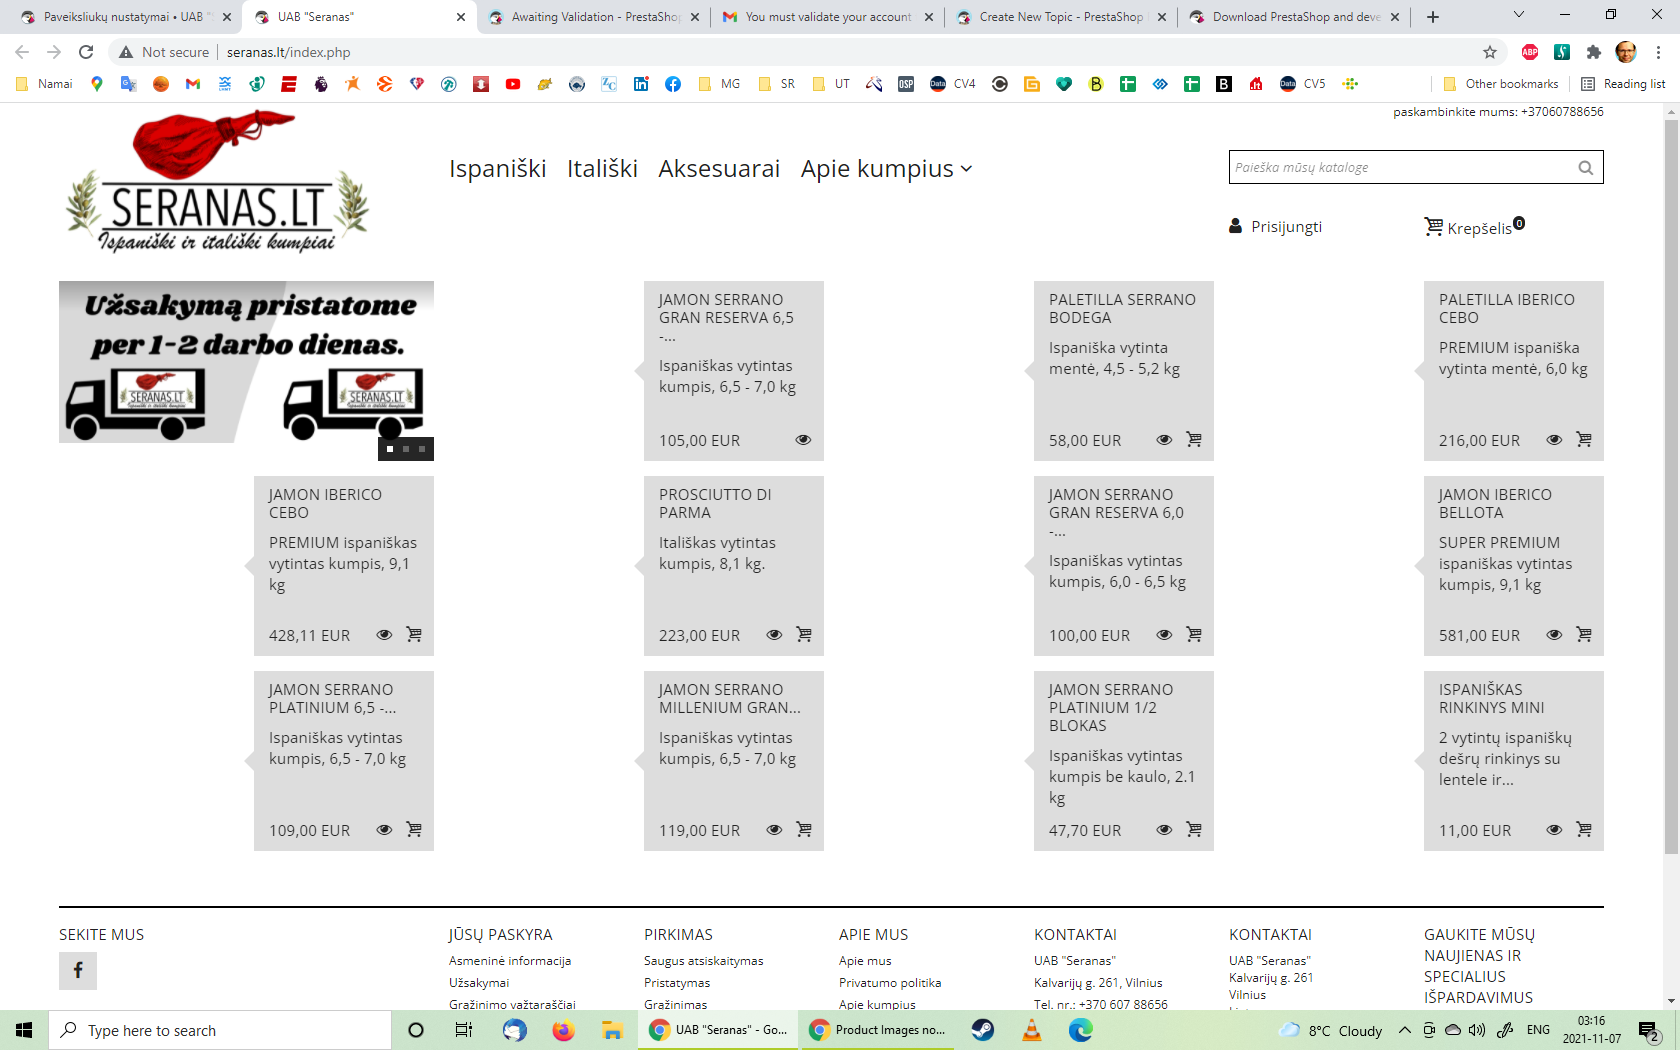The image size is (1680, 1050).
Task: Add Jamon Serrano Gran Reserva 6,0 to cart
Action: tap(1194, 634)
